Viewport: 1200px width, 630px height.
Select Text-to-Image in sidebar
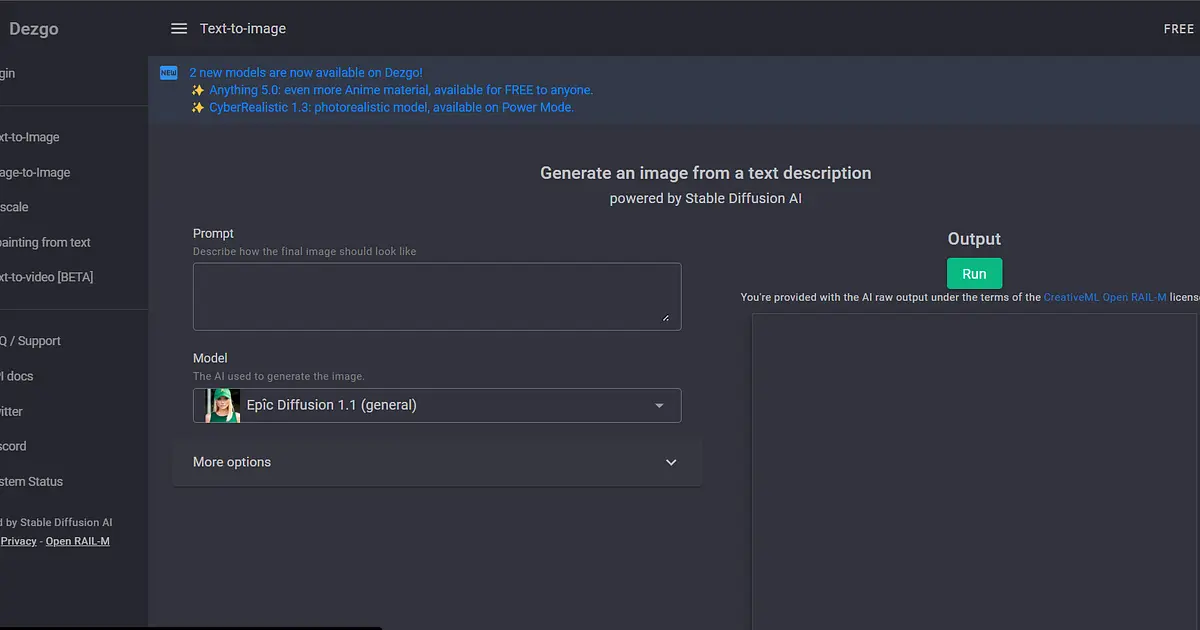coord(30,137)
